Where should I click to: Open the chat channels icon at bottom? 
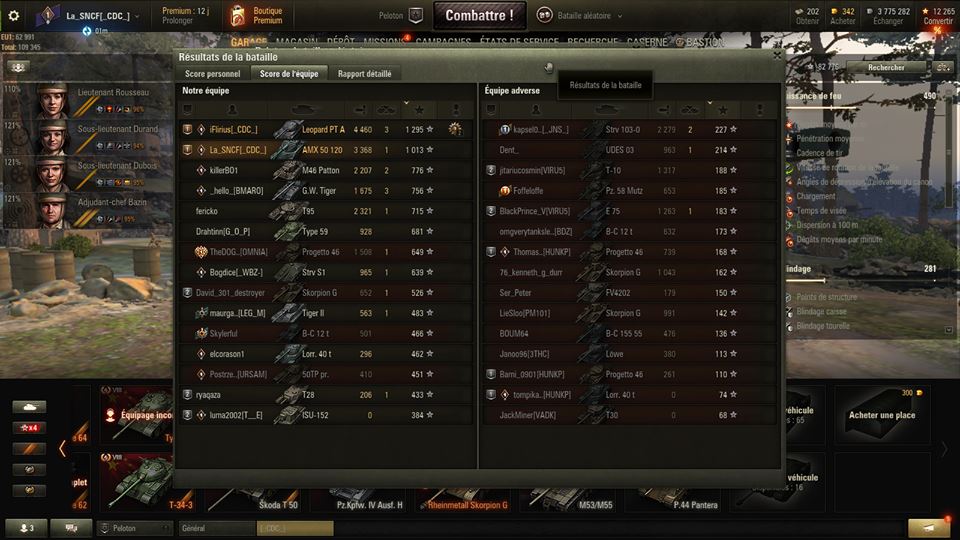tap(71, 528)
